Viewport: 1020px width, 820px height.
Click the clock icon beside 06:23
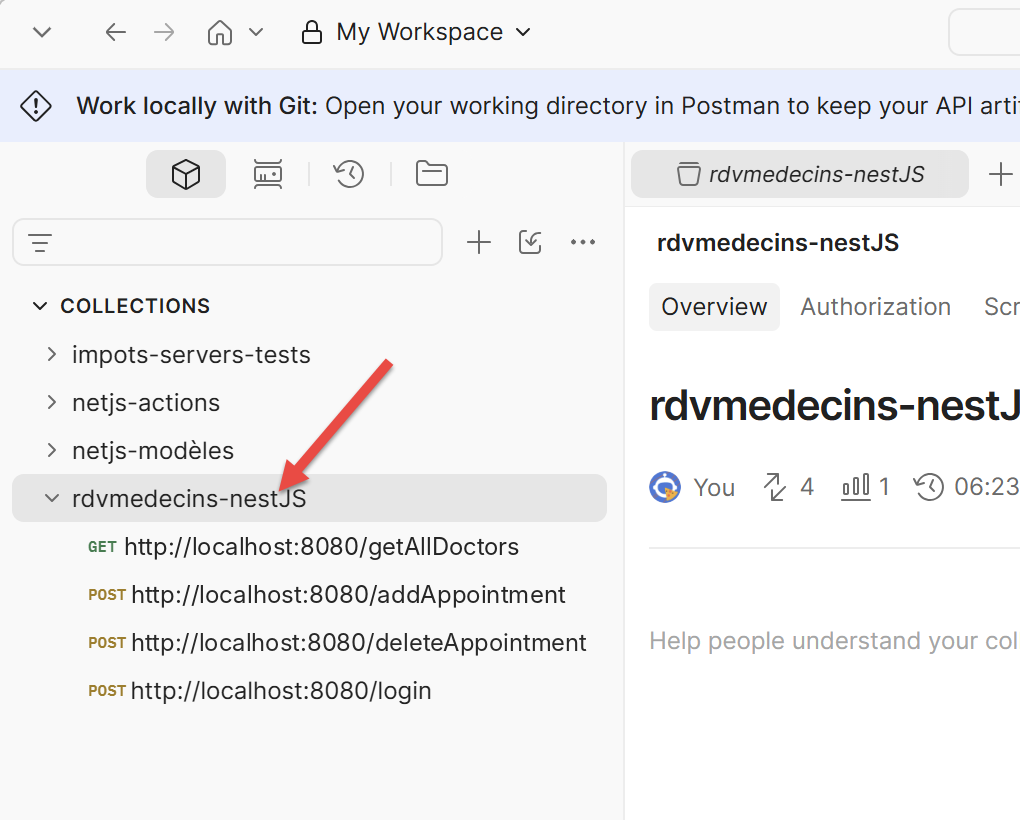coord(929,487)
